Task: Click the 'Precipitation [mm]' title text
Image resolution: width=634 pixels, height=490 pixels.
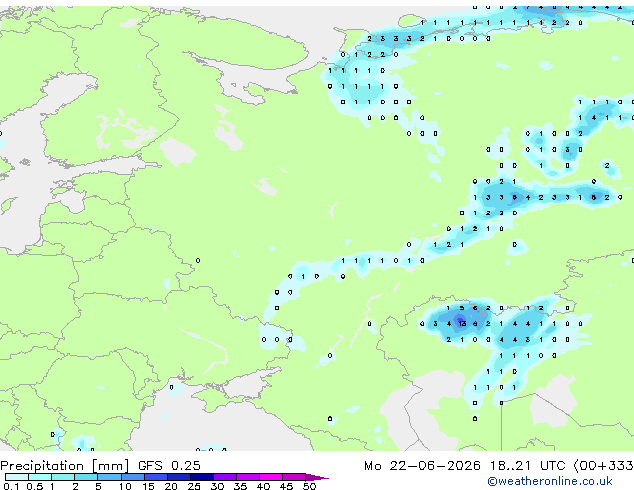Action: [65, 466]
